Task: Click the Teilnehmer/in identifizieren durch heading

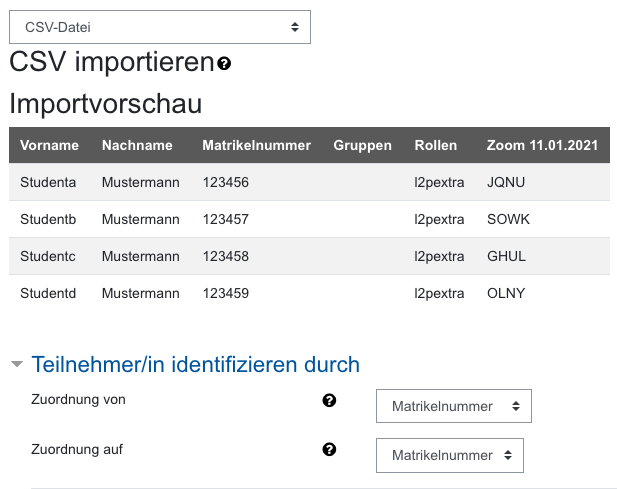Action: click(196, 364)
